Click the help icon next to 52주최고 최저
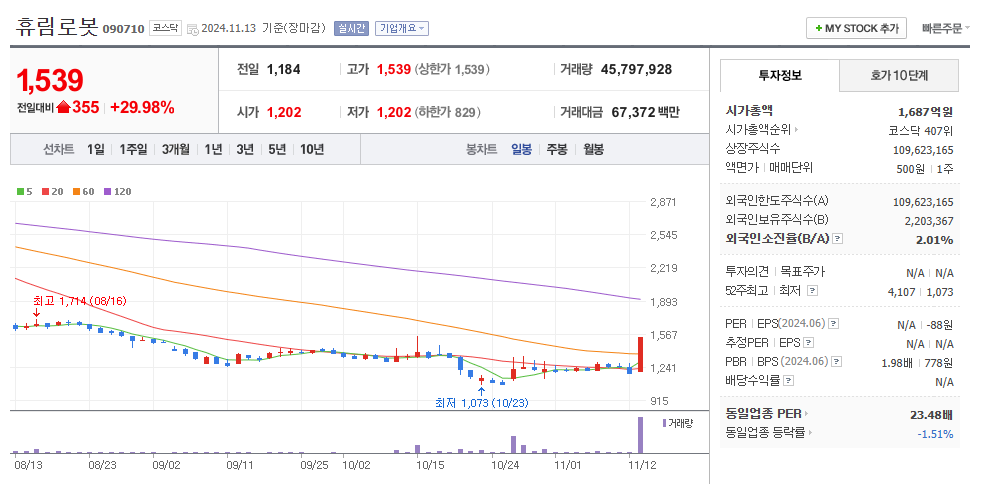This screenshot has height=484, width=986. point(812,291)
